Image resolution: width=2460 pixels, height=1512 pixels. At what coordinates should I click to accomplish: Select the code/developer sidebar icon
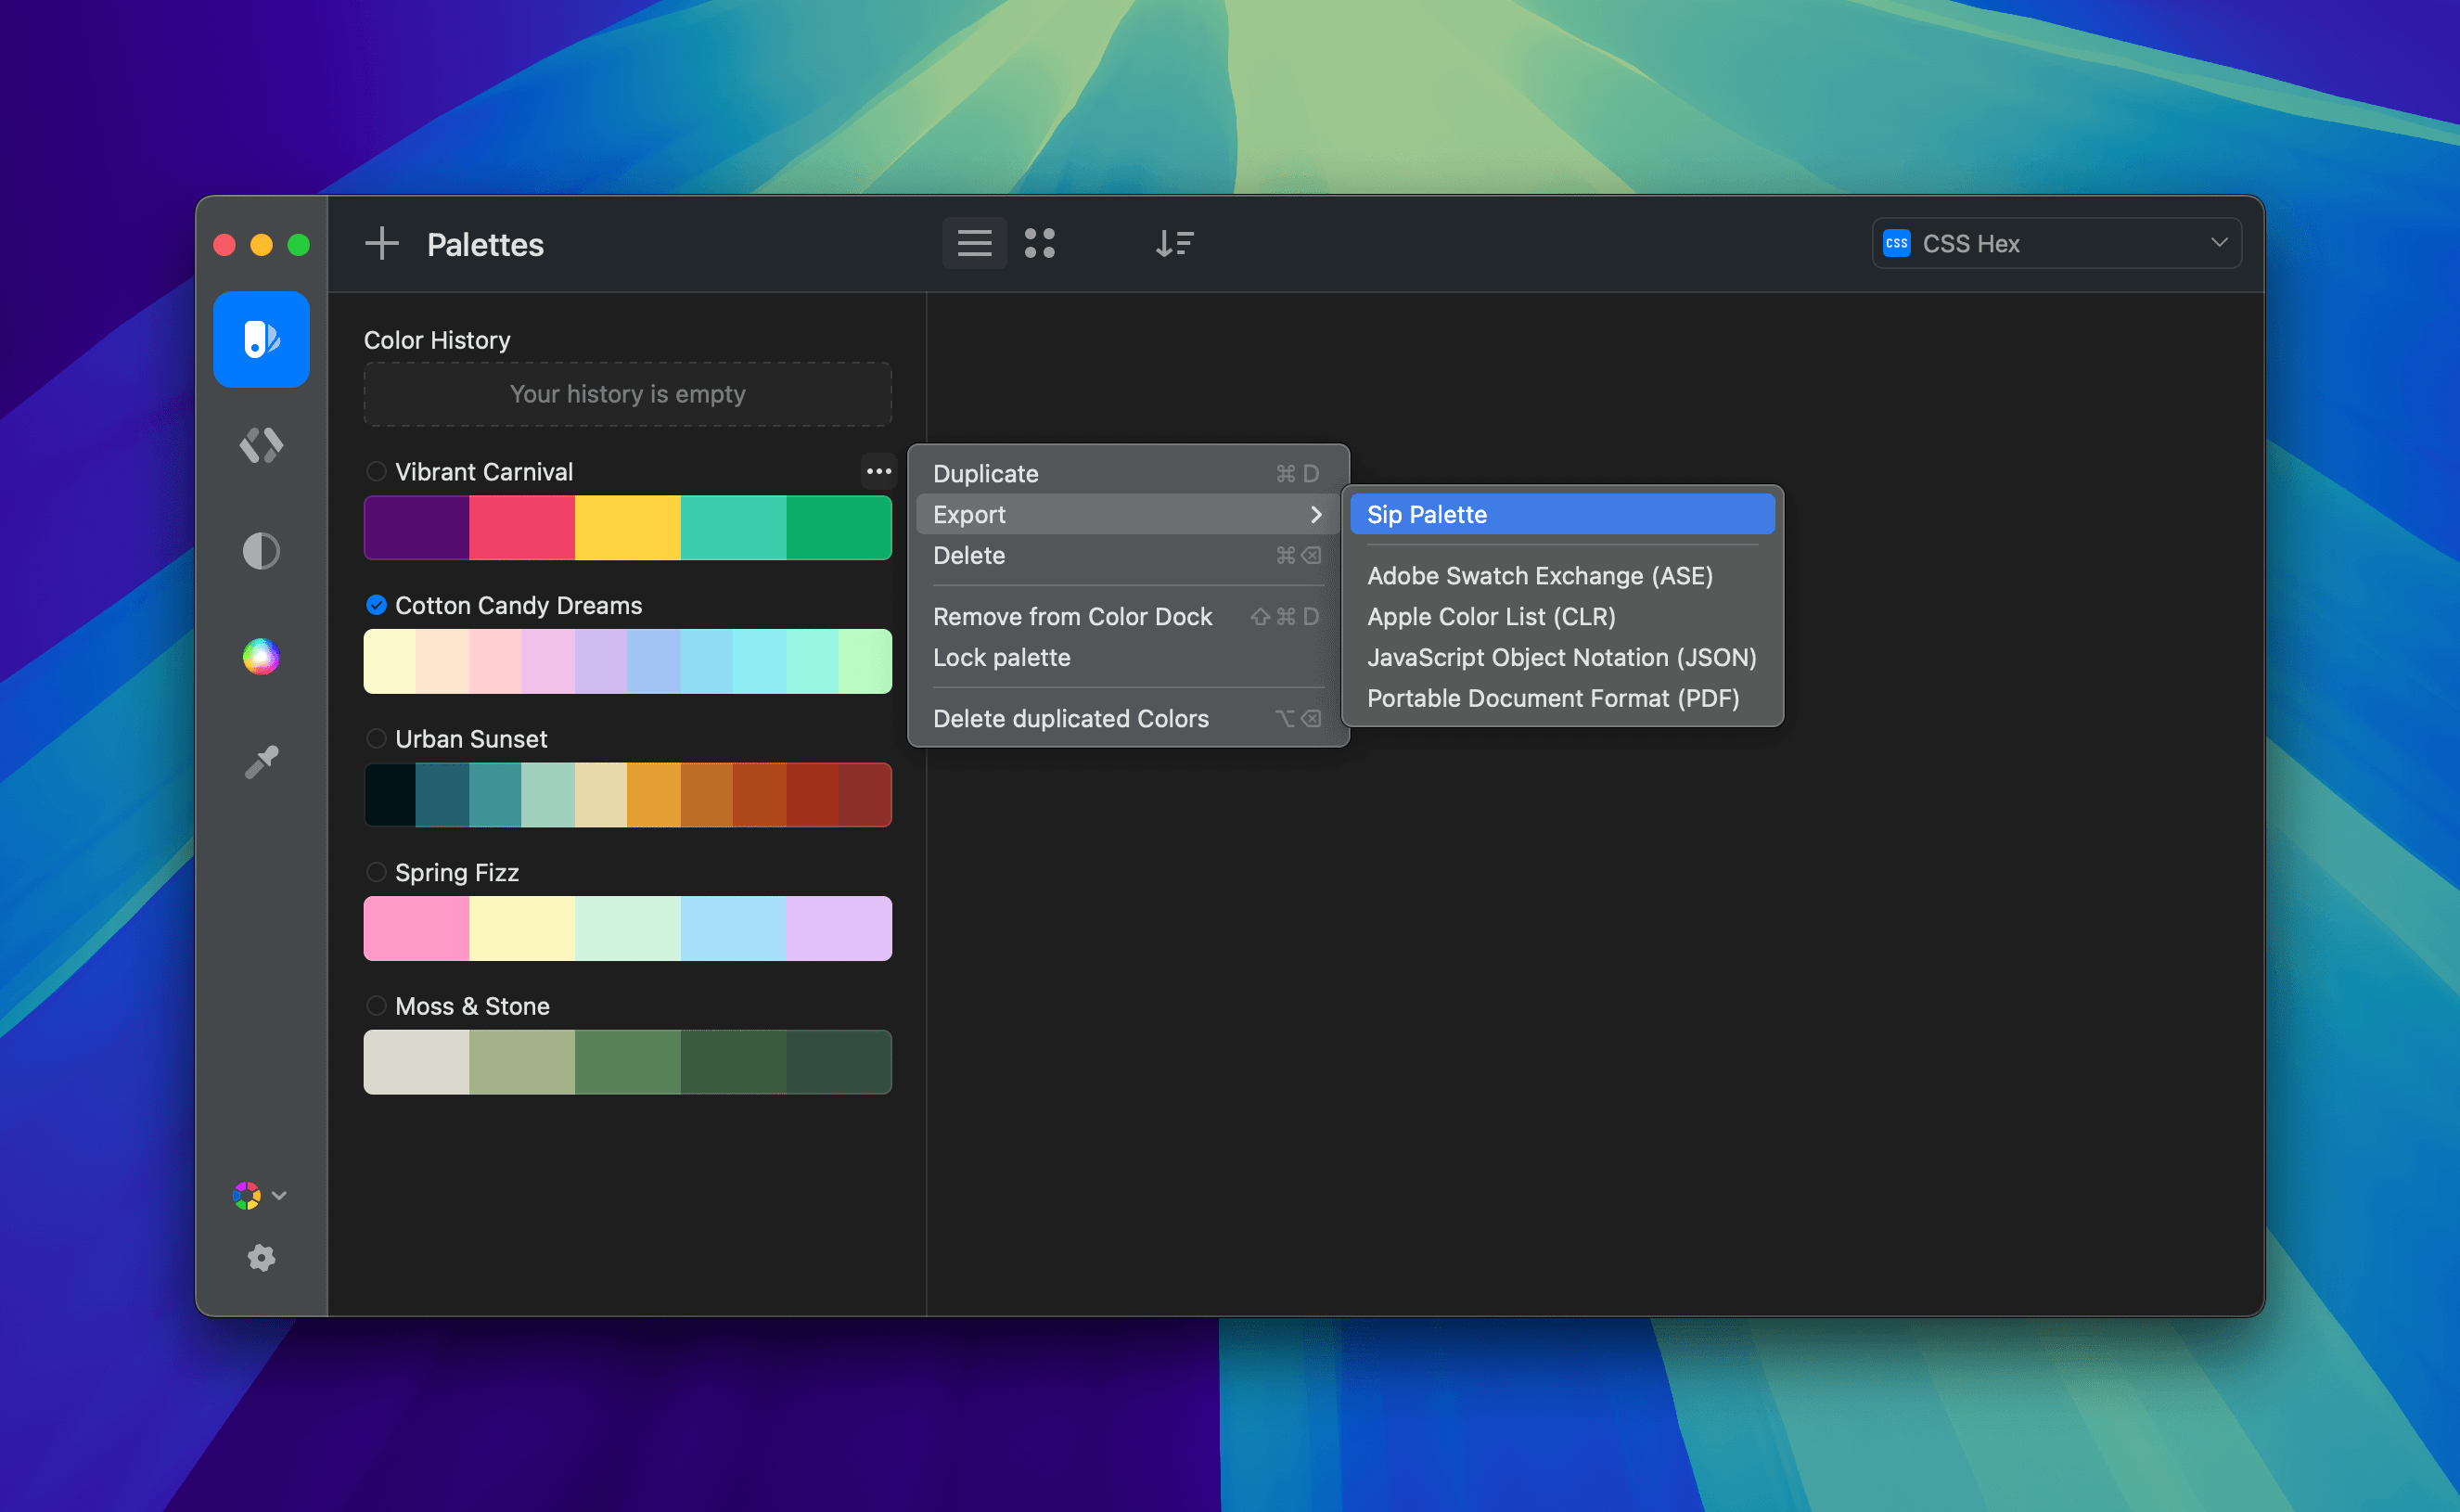(261, 446)
